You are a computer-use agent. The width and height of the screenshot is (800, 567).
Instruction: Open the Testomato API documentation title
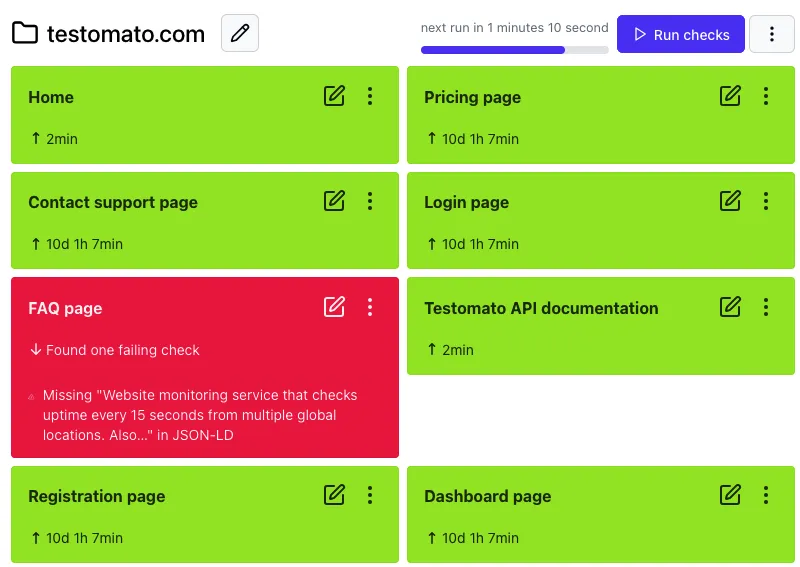pos(541,308)
